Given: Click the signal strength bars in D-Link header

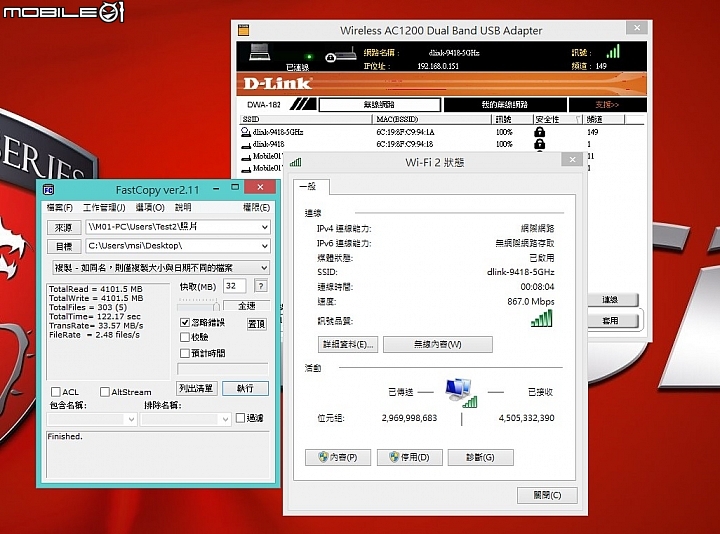Looking at the screenshot, I should [613, 51].
